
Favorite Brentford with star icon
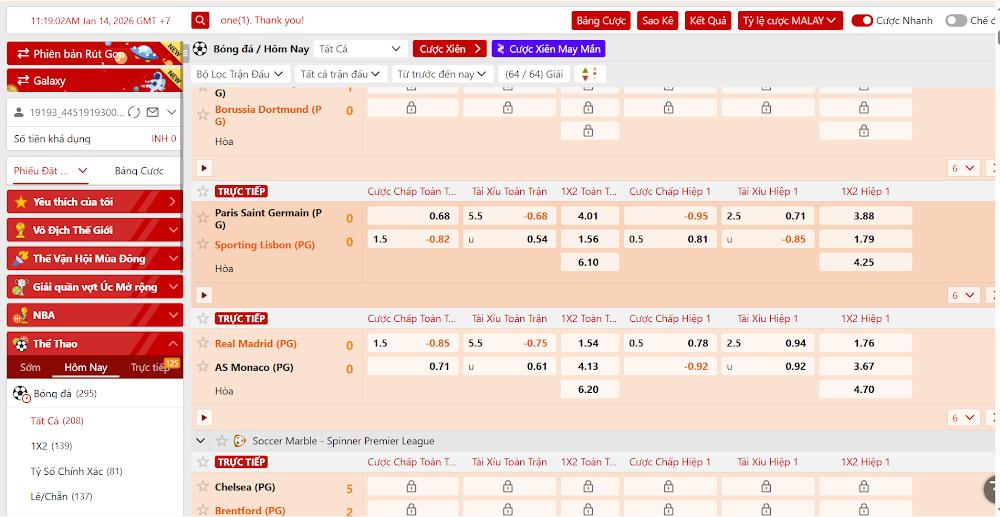203,510
